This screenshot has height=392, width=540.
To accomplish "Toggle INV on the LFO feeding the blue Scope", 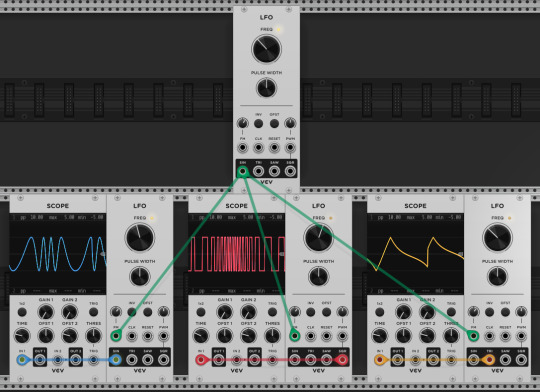I will (132, 312).
